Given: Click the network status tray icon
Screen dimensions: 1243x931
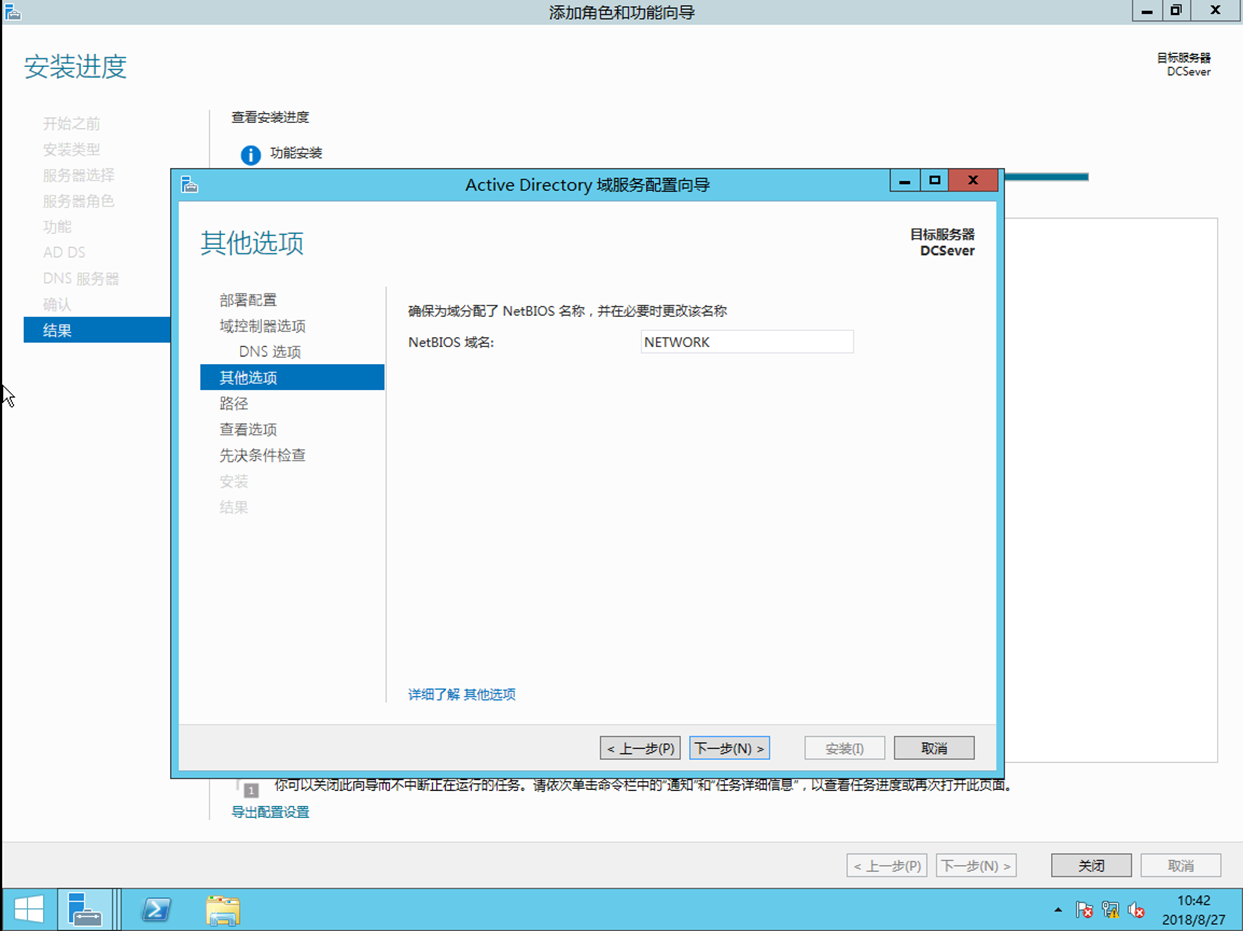Looking at the screenshot, I should (x=1110, y=910).
